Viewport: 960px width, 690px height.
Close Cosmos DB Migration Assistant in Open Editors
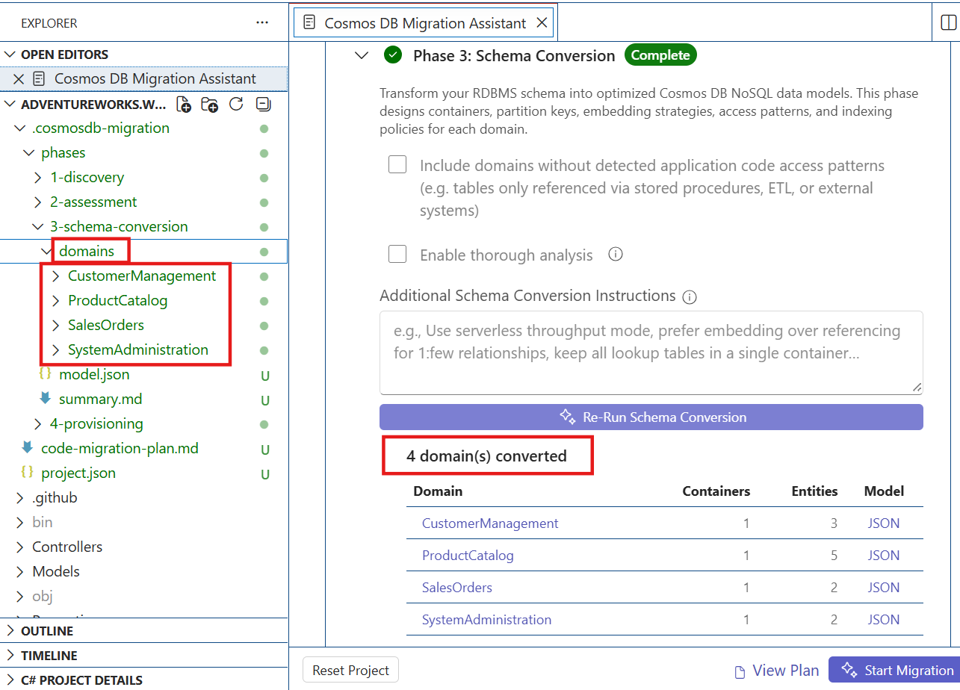click(x=18, y=79)
